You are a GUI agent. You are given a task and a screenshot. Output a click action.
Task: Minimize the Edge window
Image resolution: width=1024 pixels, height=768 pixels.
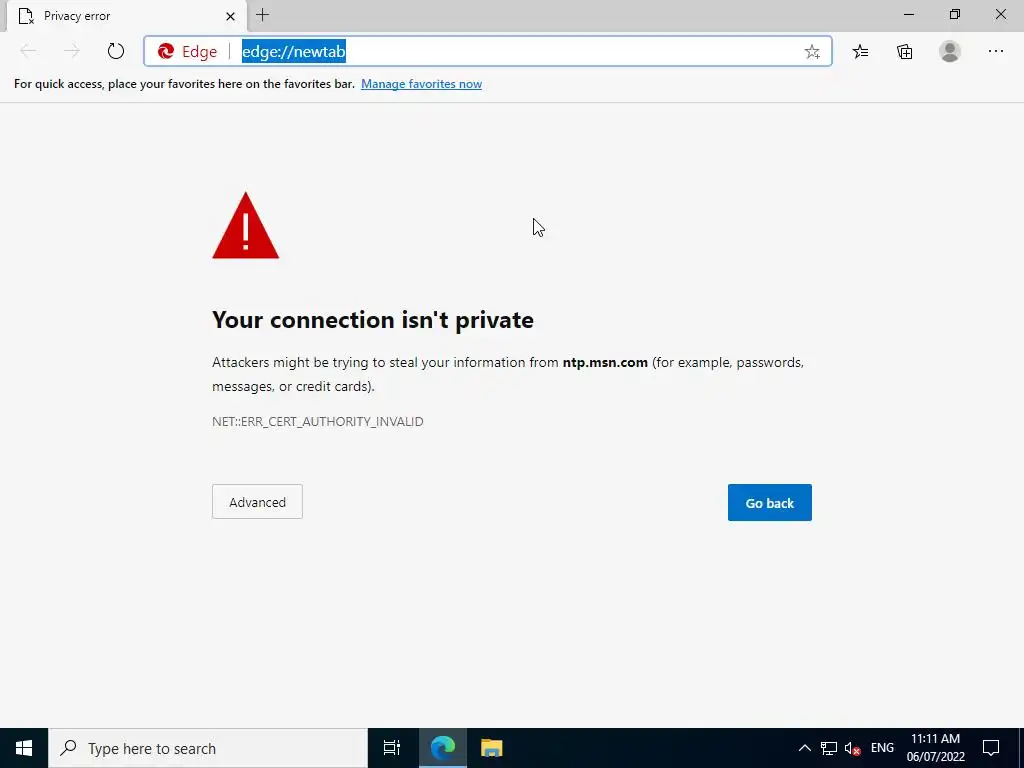(x=909, y=14)
